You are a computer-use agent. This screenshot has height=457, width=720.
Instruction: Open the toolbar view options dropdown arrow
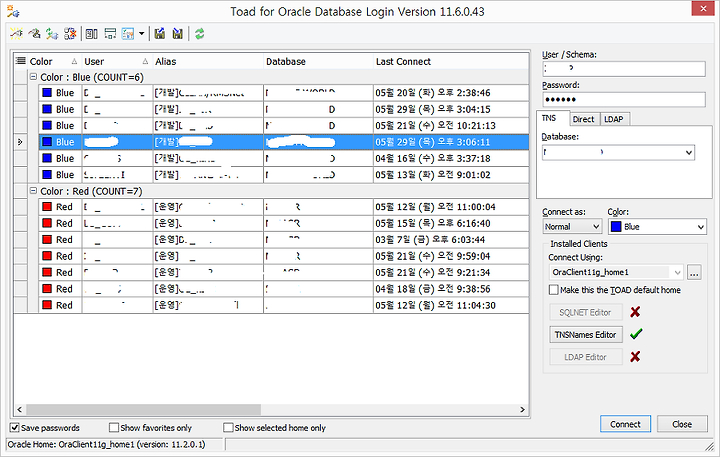pos(141,34)
